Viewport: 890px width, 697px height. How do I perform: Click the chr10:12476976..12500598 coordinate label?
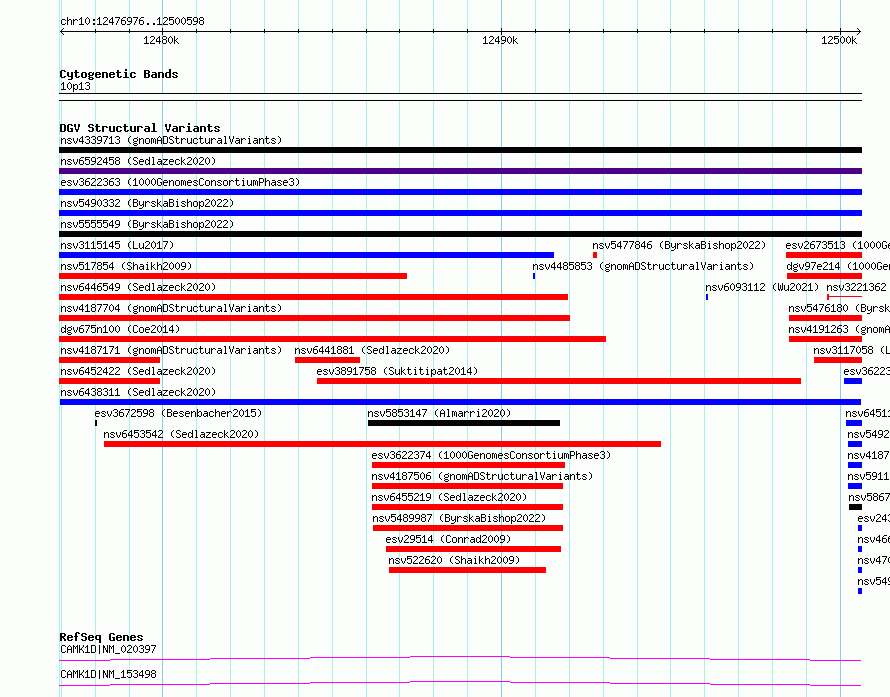click(132, 21)
